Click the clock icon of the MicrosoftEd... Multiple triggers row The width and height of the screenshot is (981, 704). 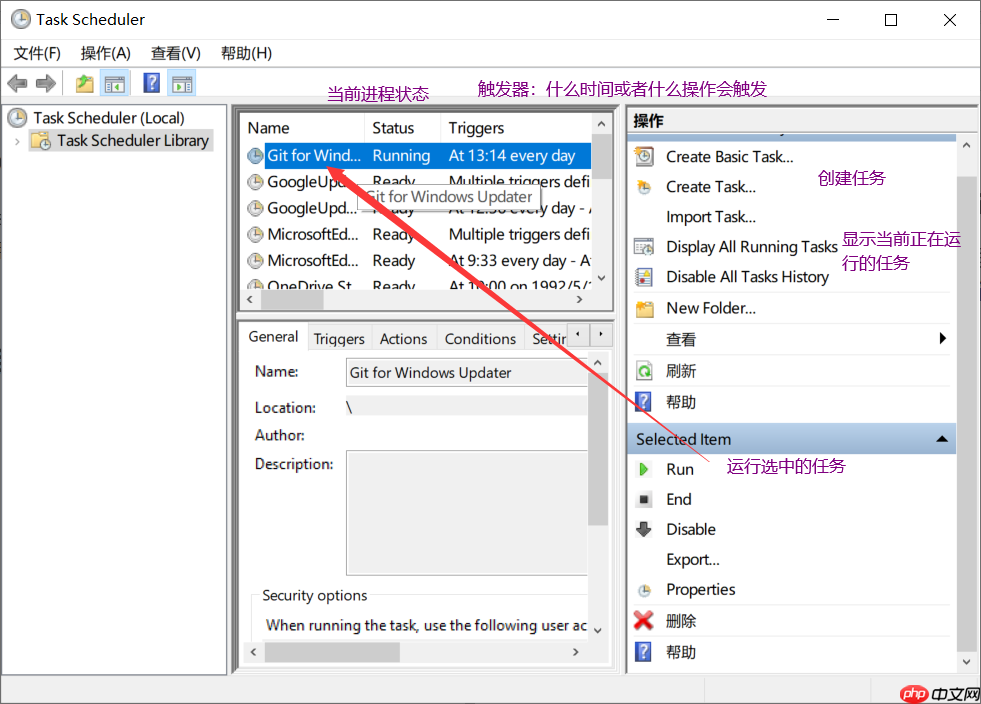pos(255,235)
